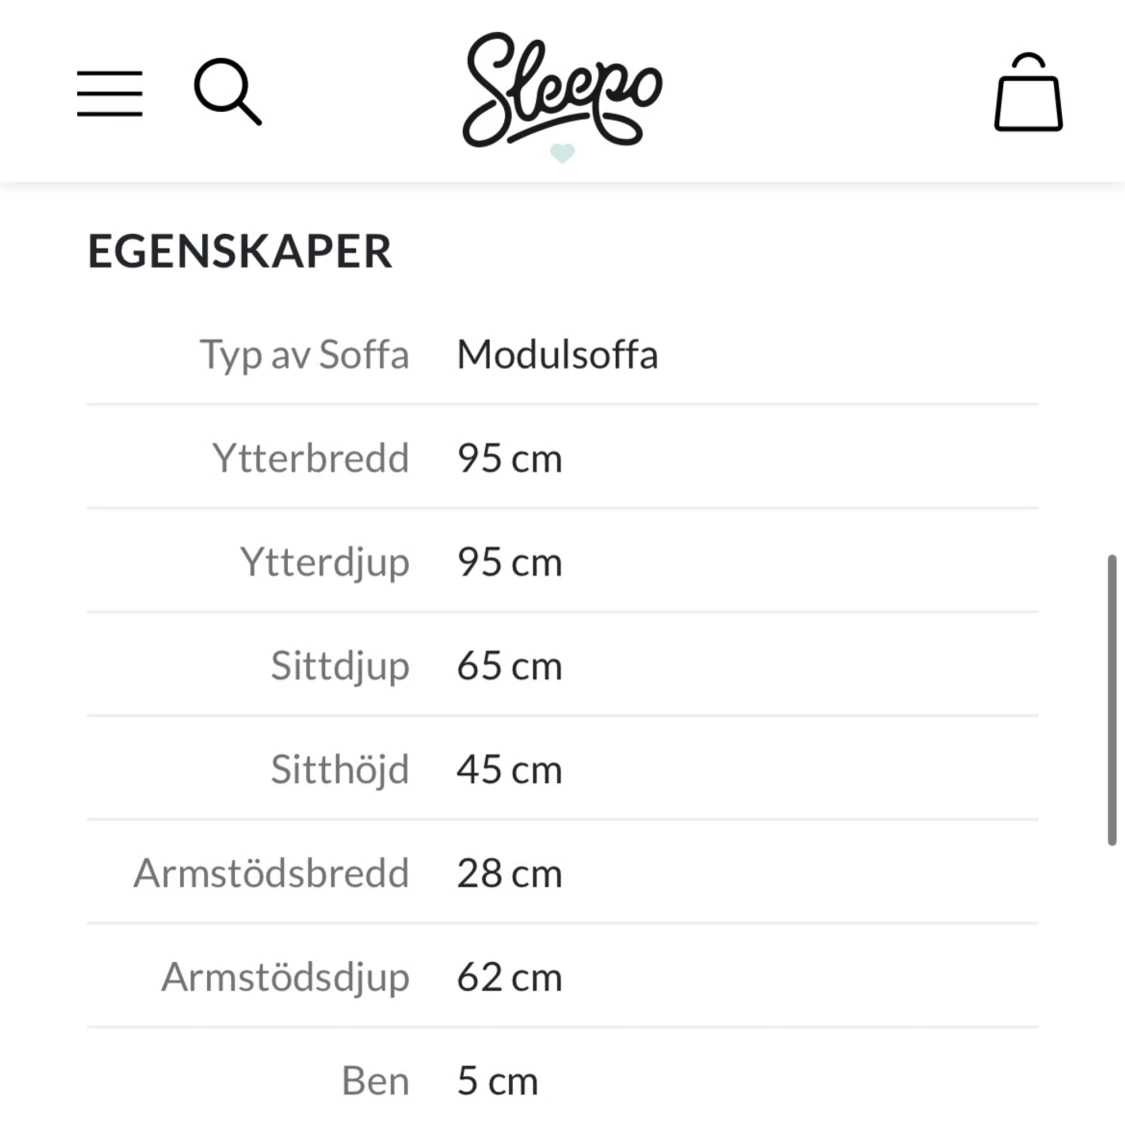
Task: Go to Sleepo home via logo
Action: tap(562, 90)
